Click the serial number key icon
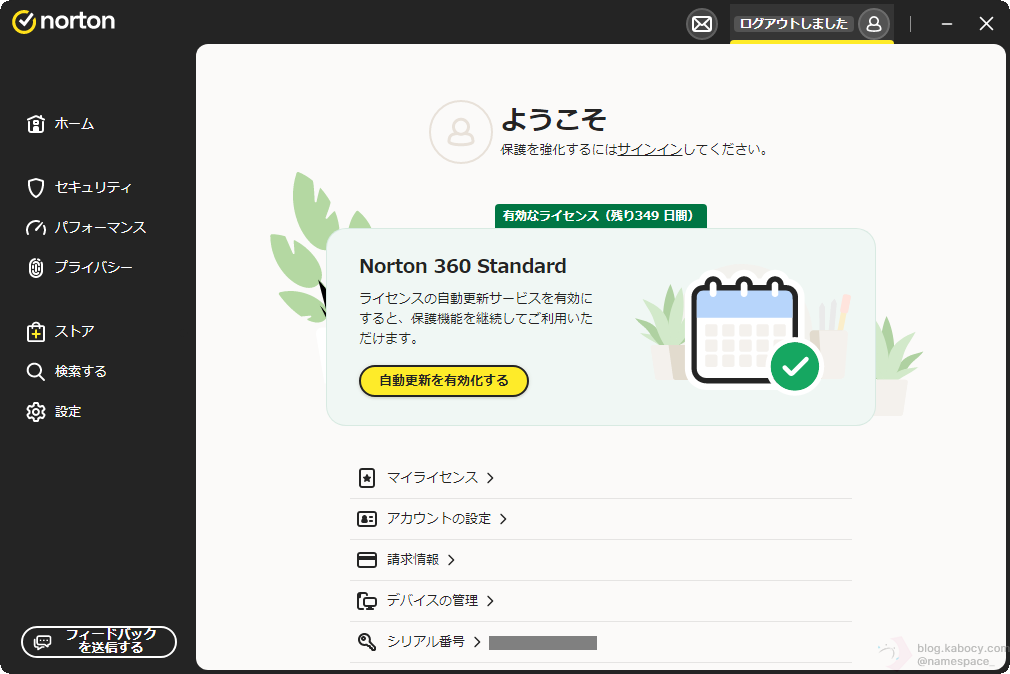 [x=367, y=642]
